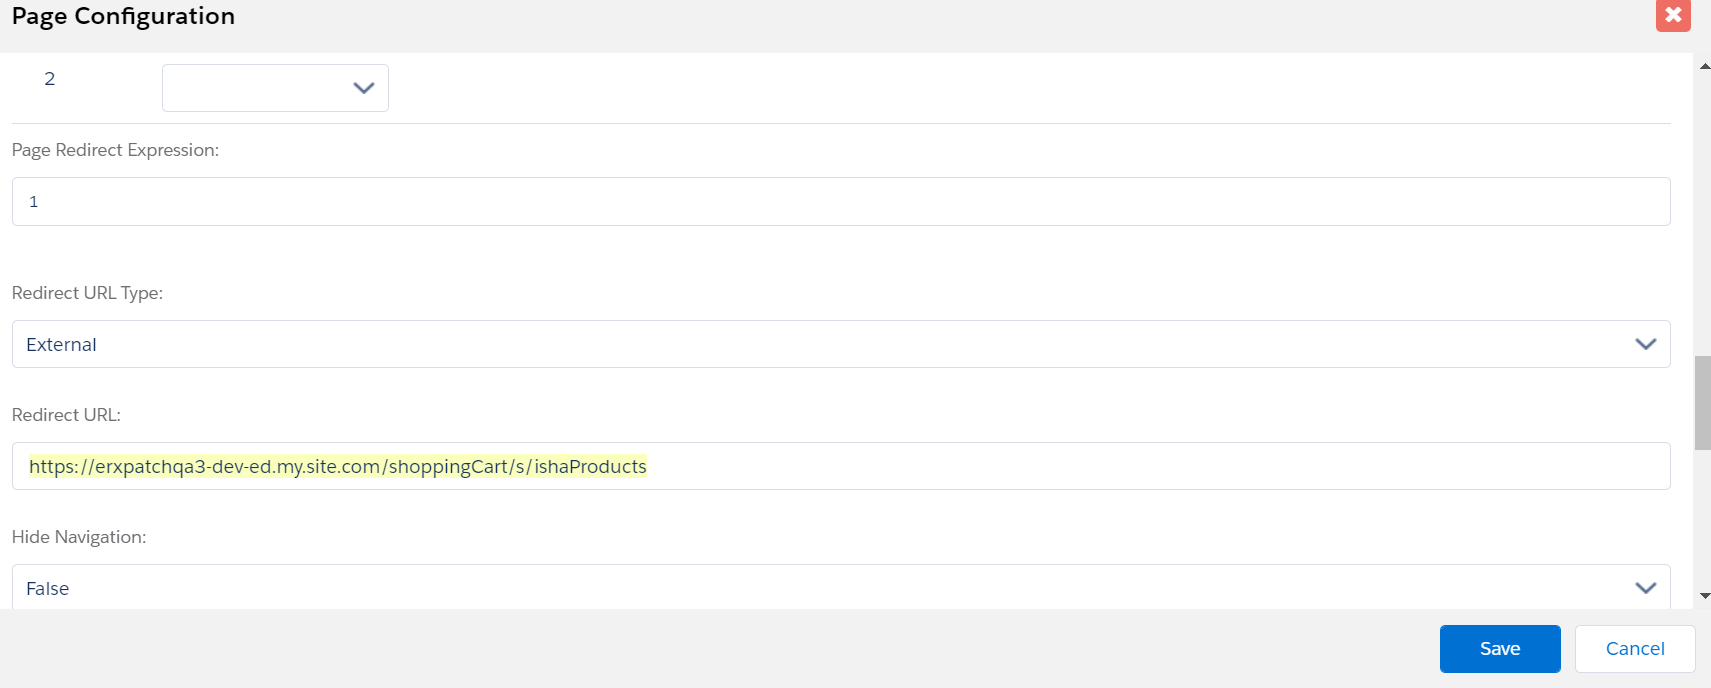Click the "Redirect URL:" label
The image size is (1711, 688).
point(66,415)
